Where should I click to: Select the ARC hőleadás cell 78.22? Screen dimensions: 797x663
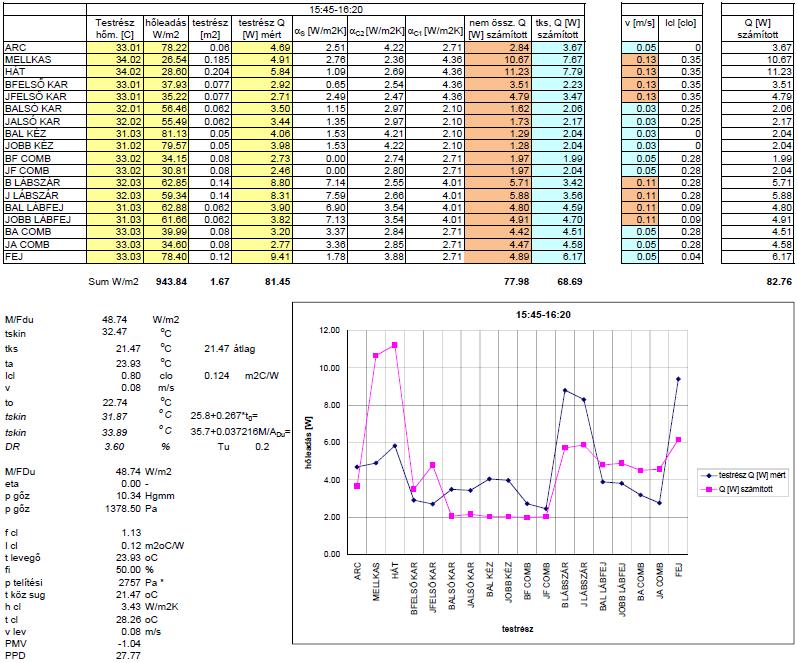[166, 48]
